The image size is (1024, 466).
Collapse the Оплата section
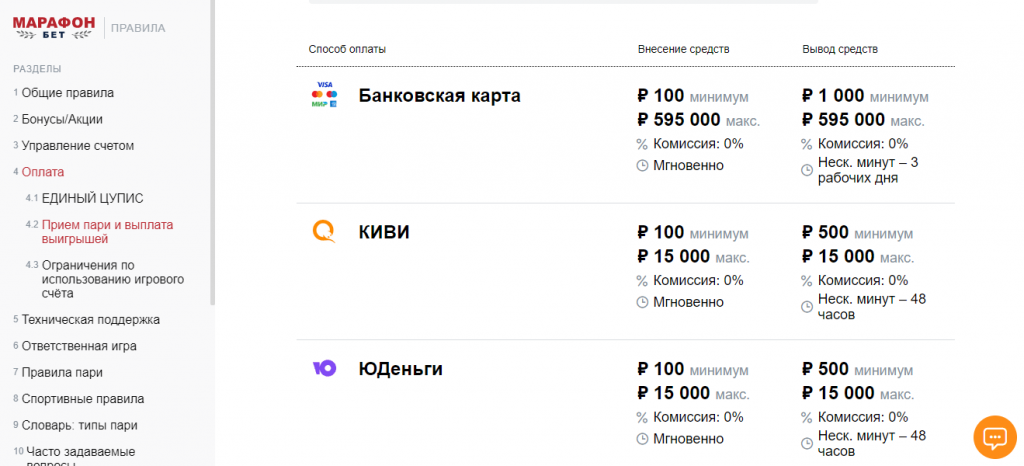click(x=42, y=172)
